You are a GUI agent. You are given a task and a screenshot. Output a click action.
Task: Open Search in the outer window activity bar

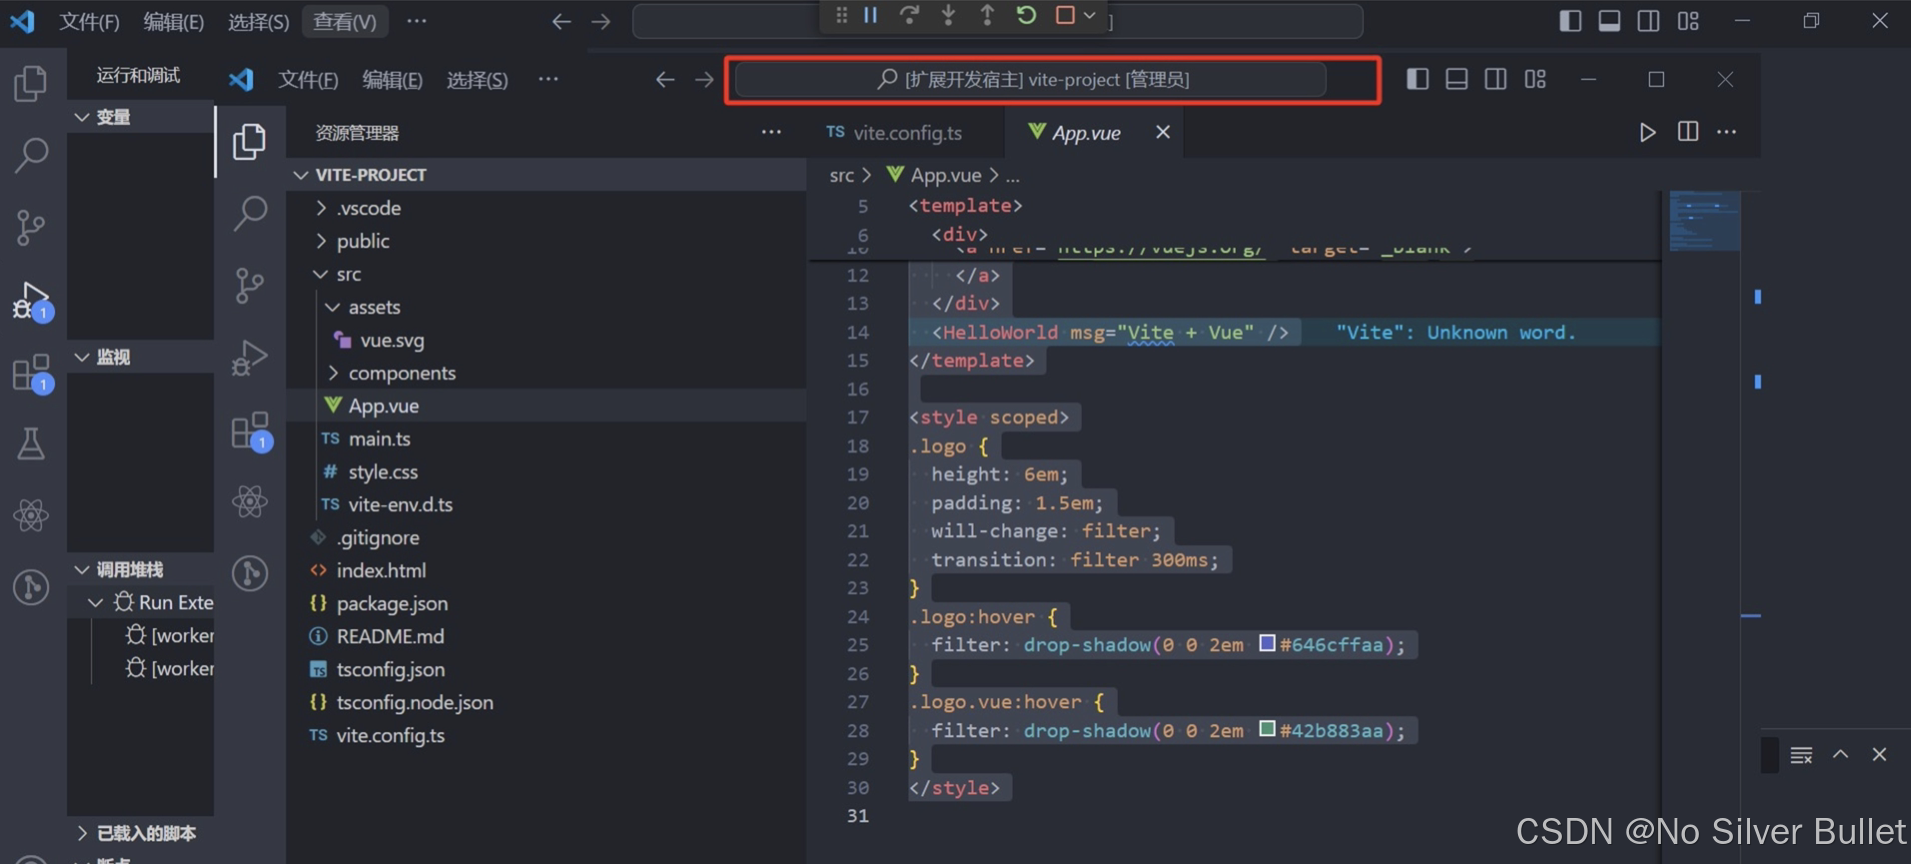[31, 155]
